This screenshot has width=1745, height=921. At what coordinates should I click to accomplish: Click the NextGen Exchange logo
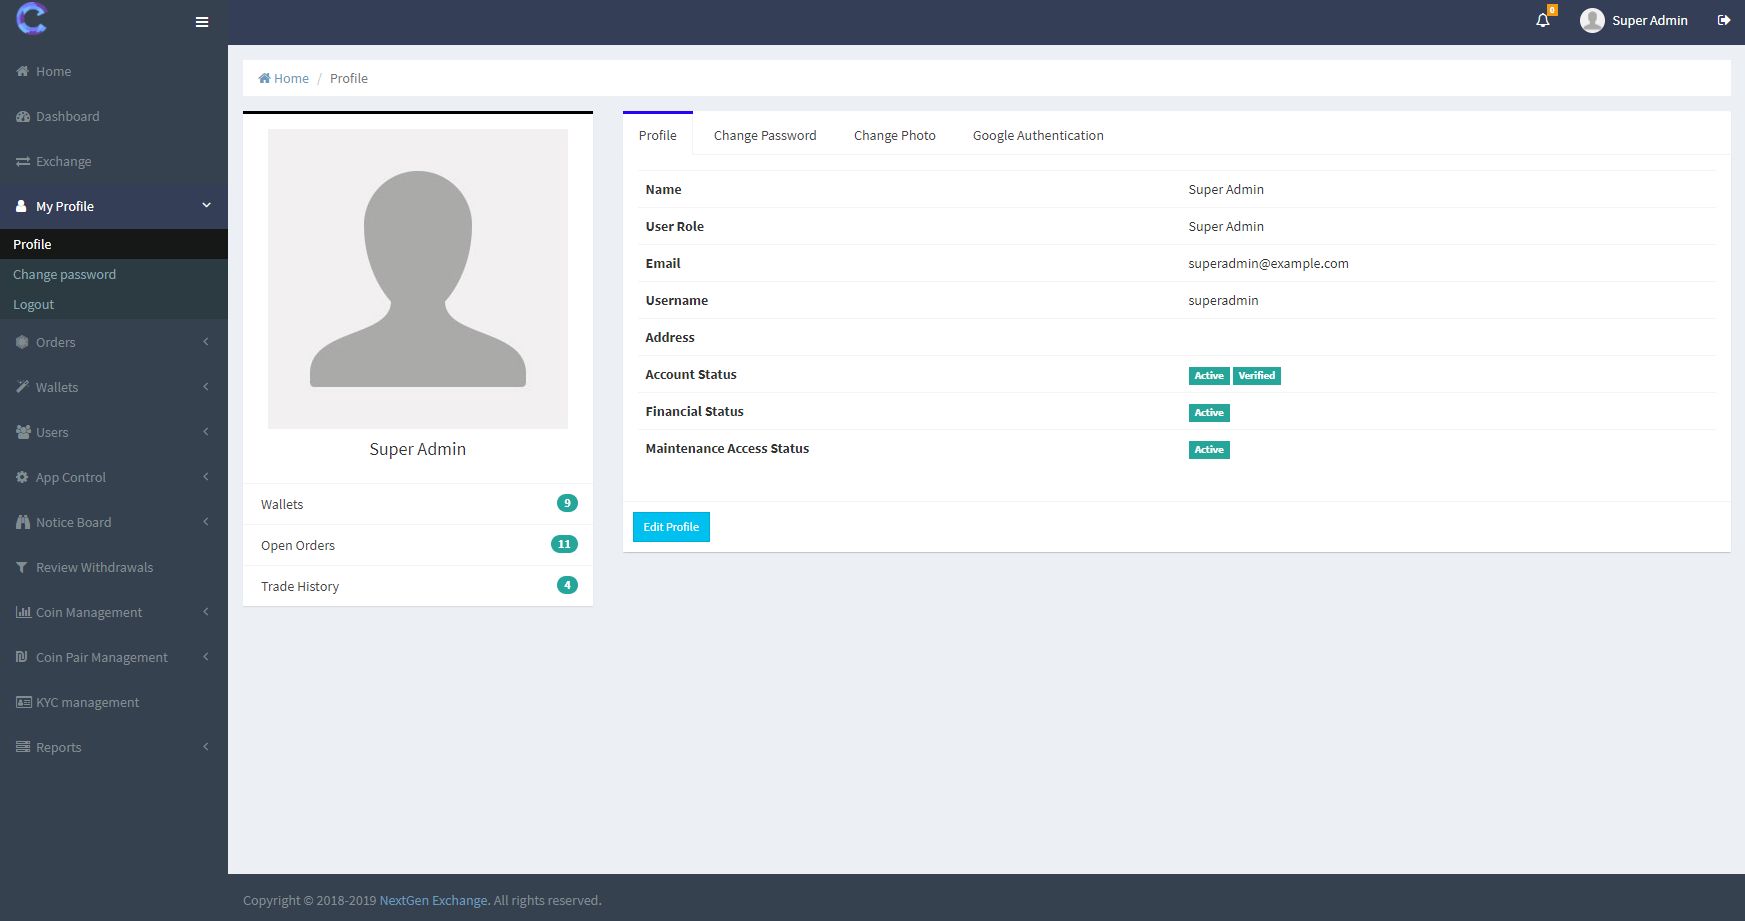click(32, 19)
